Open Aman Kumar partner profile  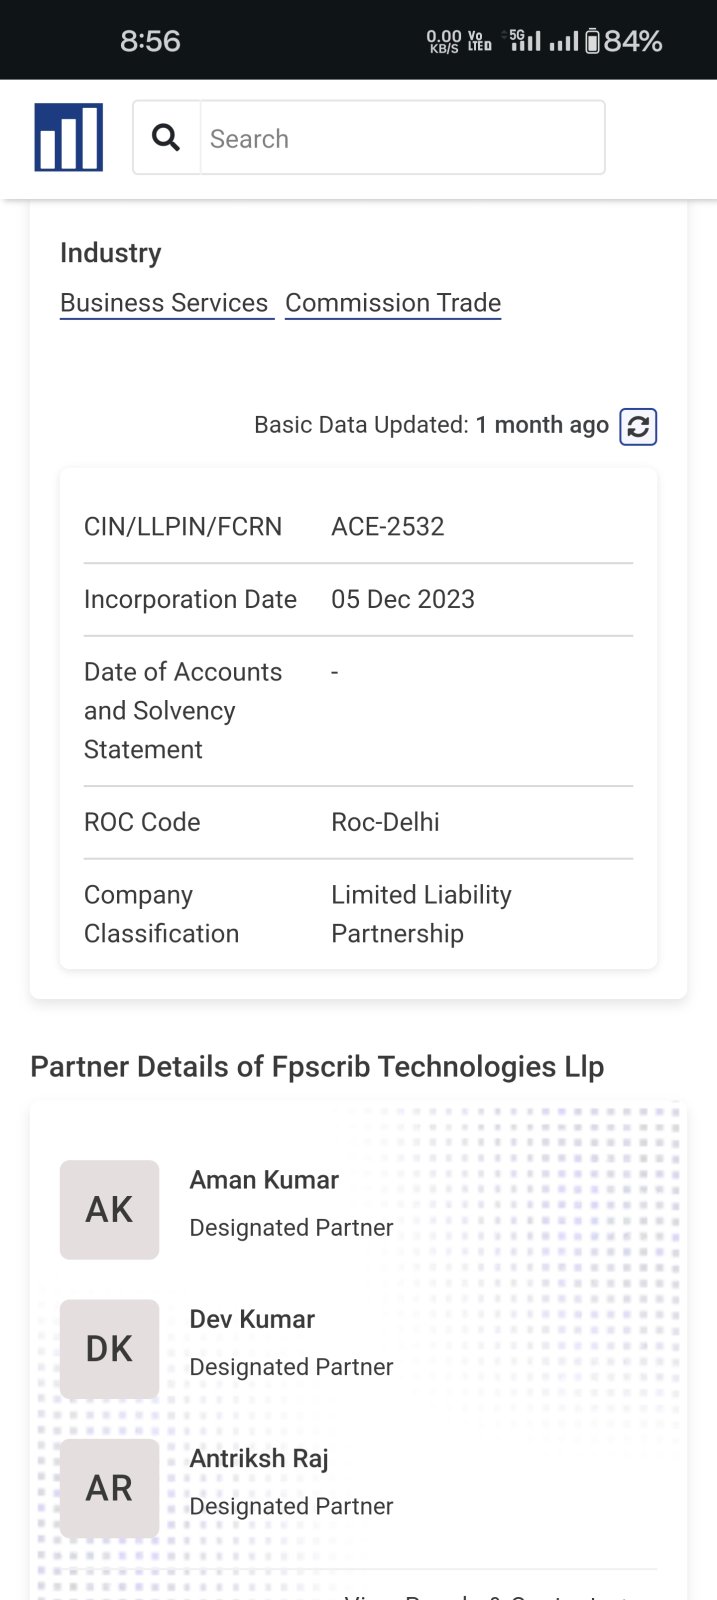click(x=264, y=1180)
